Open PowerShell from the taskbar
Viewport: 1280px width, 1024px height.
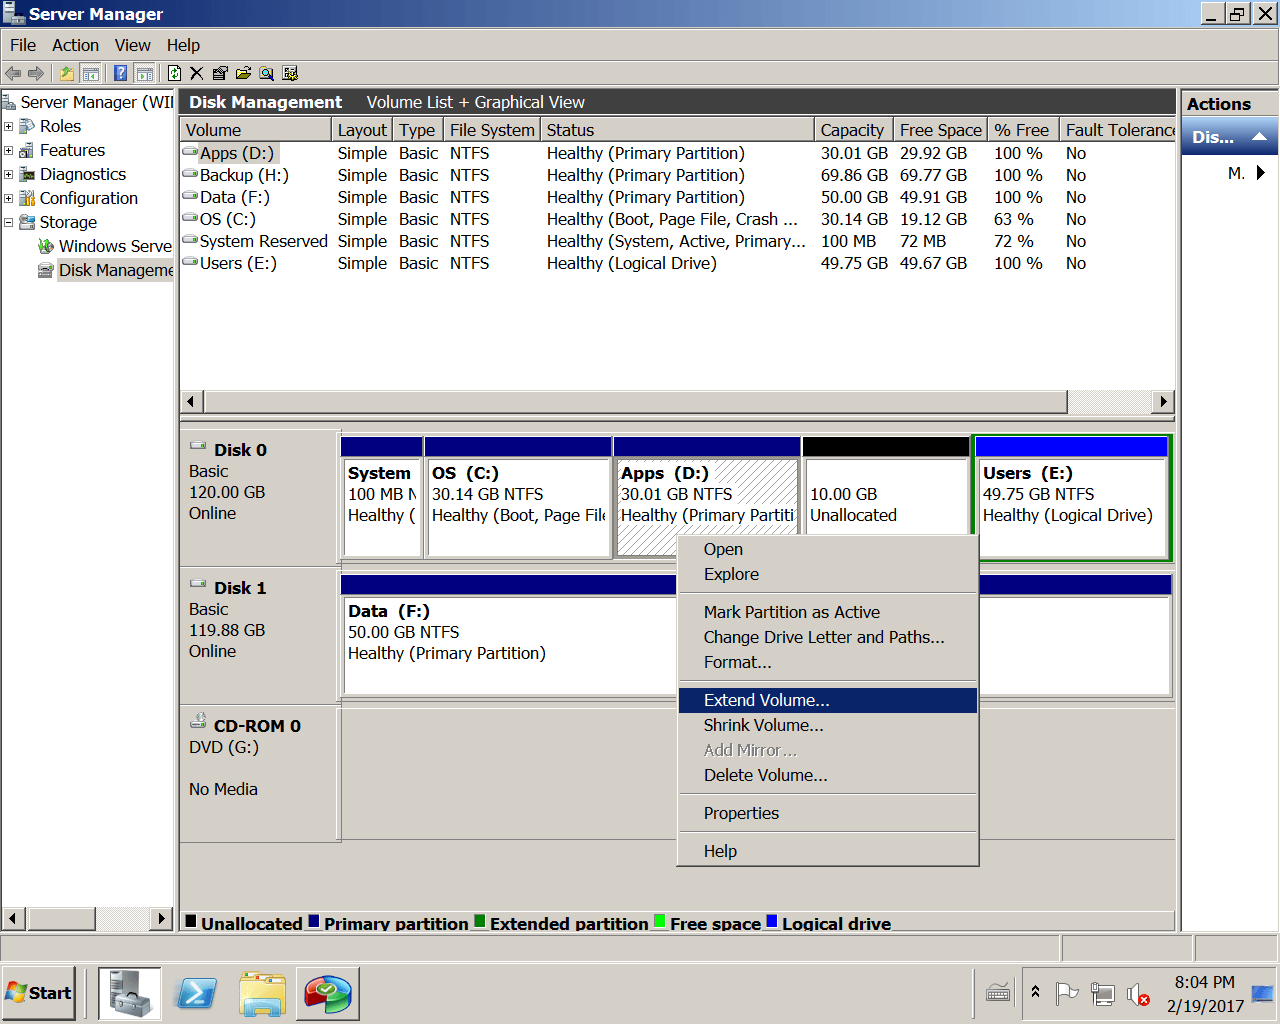point(196,994)
